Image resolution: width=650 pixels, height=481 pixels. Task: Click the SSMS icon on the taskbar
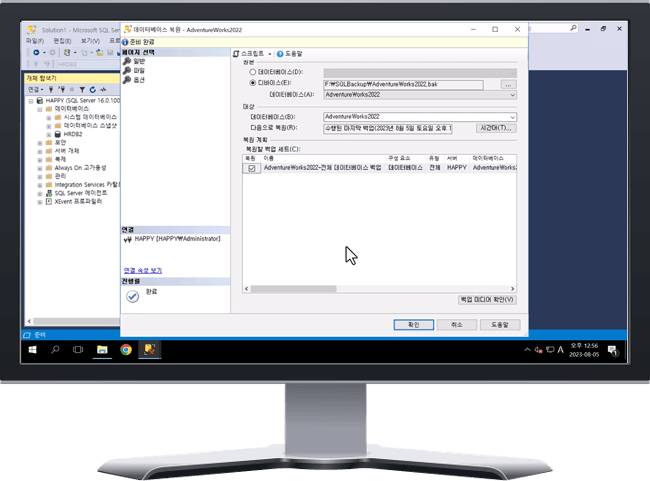coord(150,350)
